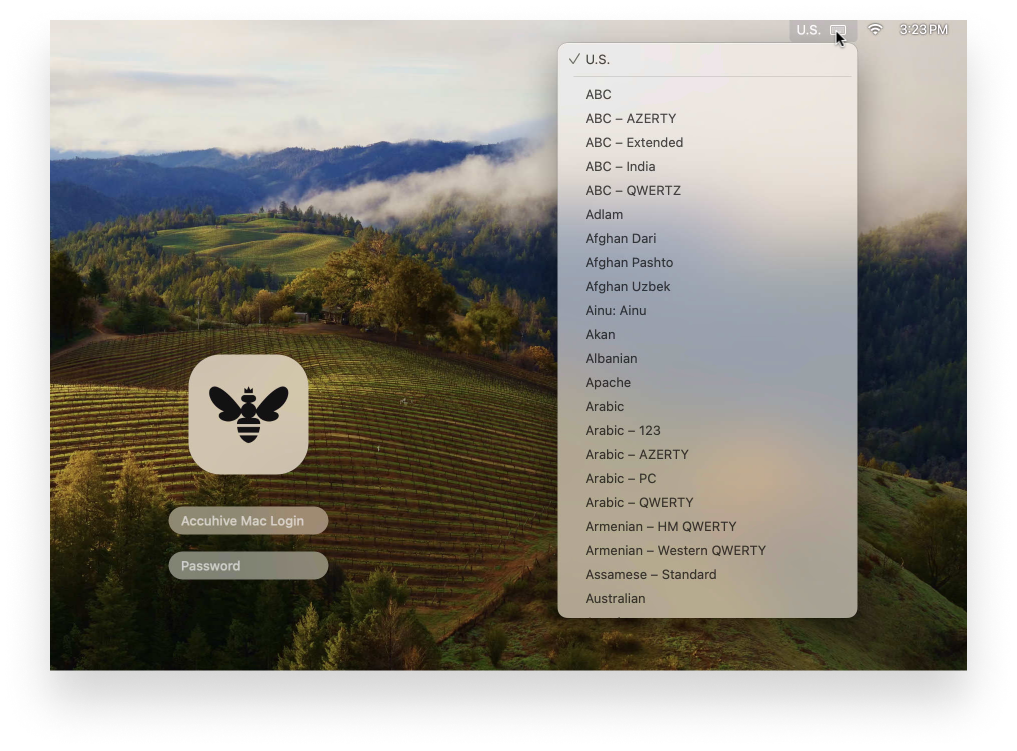Viewport: 1017px width, 751px height.
Task: Choose ABC keyboard layout
Action: (598, 94)
